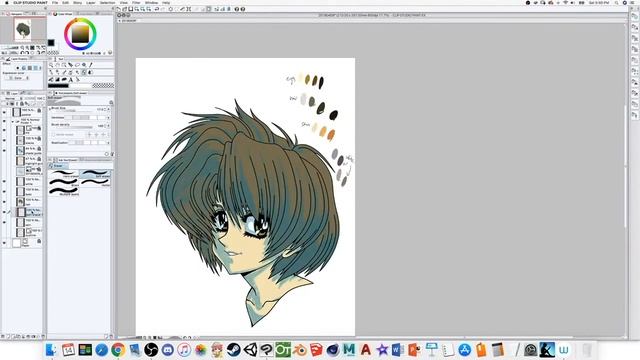This screenshot has height=360, width=640.
Task: Open Discord from the dock
Action: [167, 350]
